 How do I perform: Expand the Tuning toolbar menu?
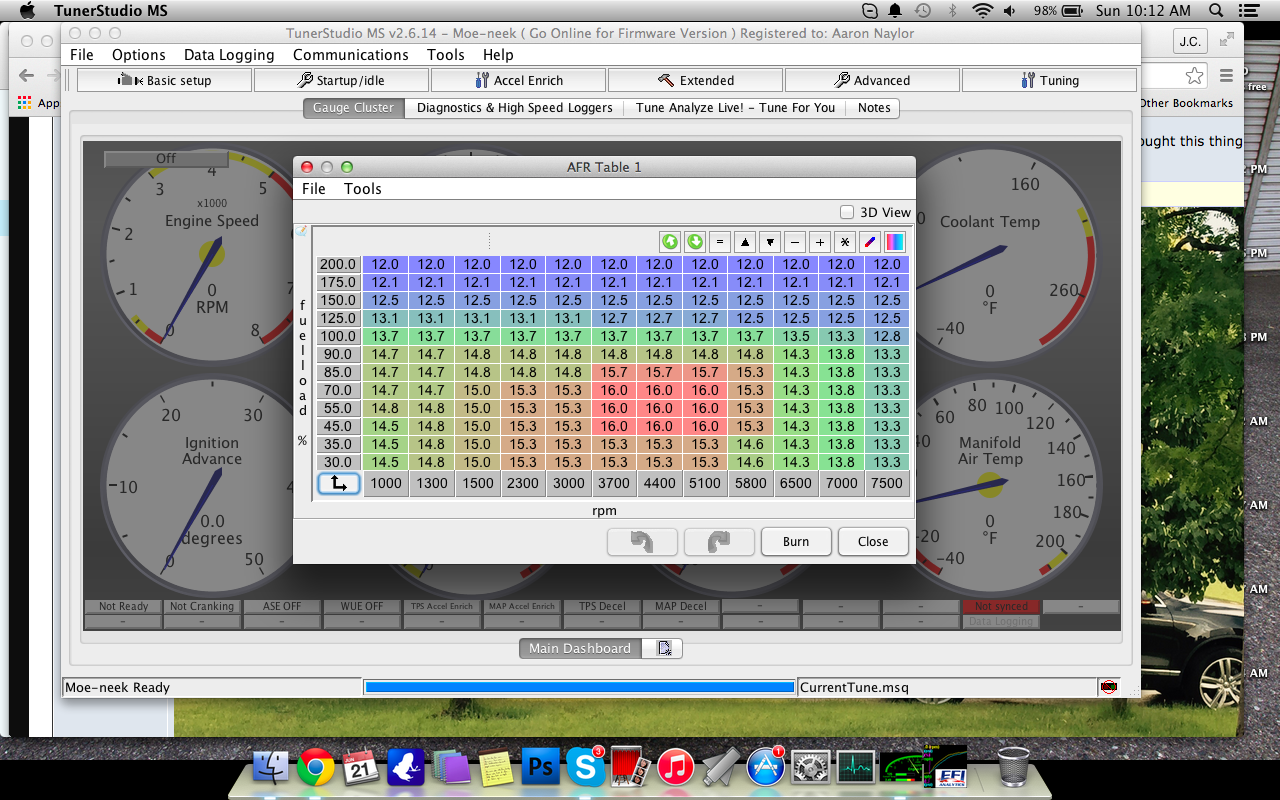pyautogui.click(x=1049, y=80)
